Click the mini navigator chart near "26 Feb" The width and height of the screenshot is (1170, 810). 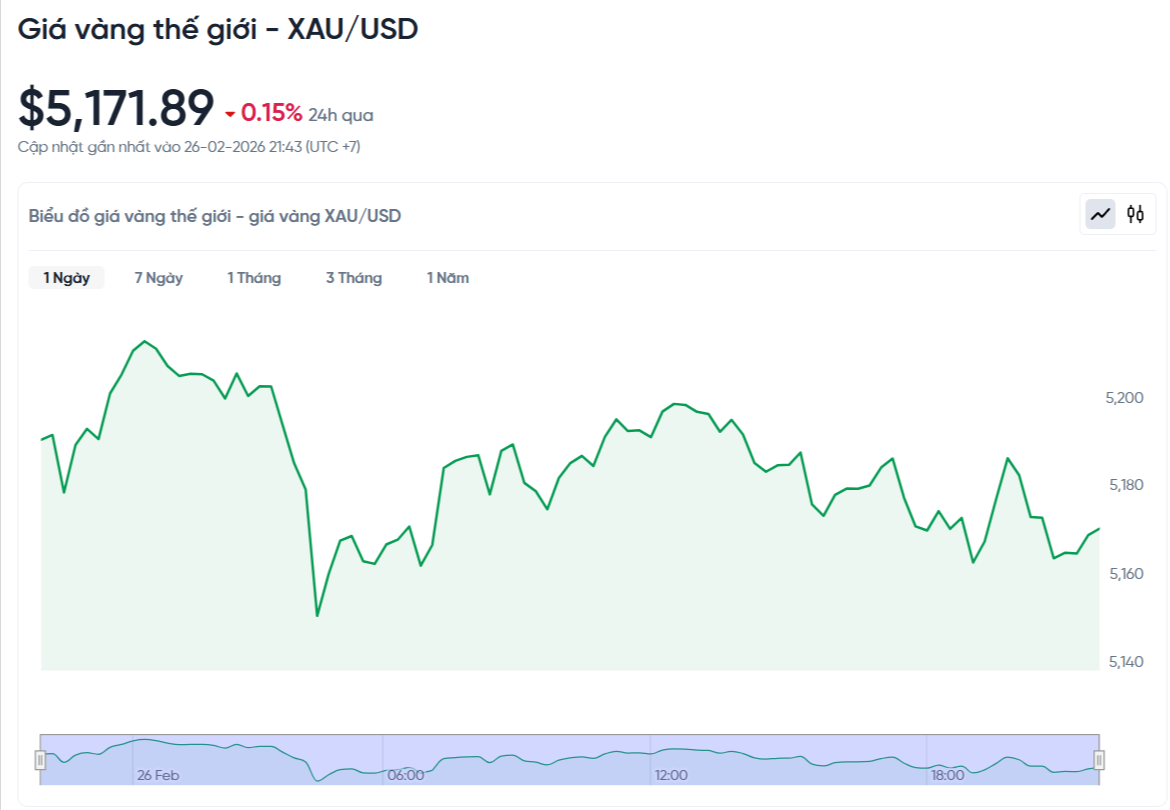[160, 774]
